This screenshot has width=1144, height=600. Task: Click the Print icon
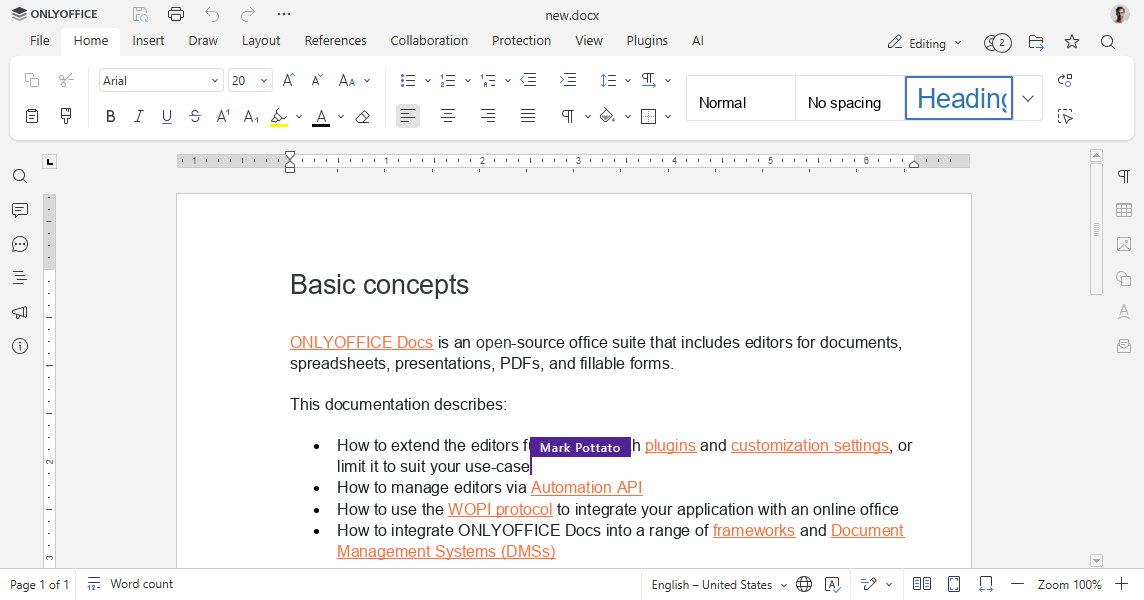[x=176, y=14]
